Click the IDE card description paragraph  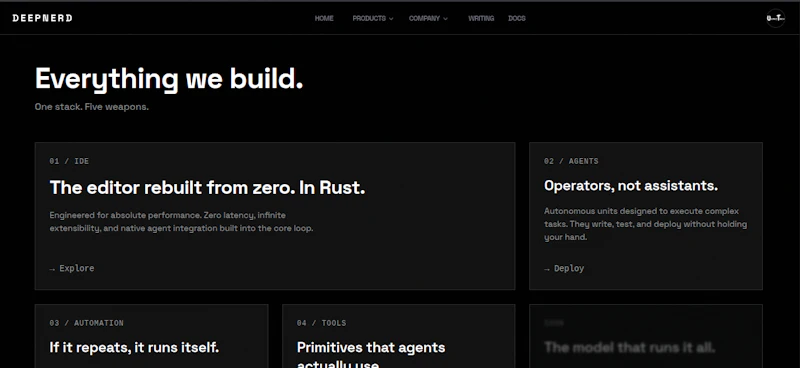pyautogui.click(x=181, y=222)
